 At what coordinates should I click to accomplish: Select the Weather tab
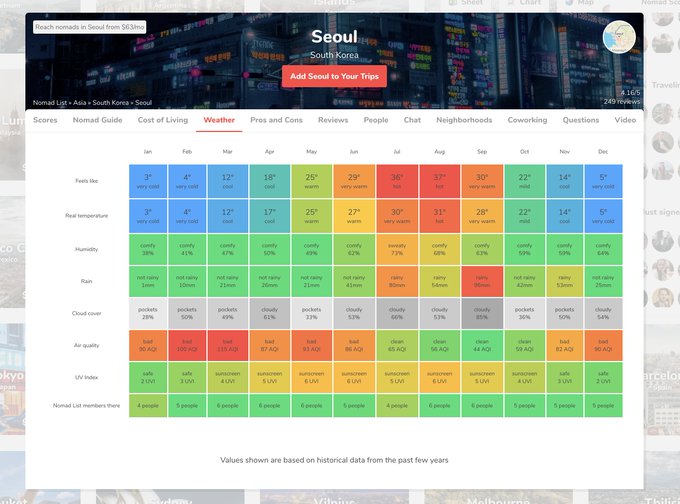pos(219,120)
